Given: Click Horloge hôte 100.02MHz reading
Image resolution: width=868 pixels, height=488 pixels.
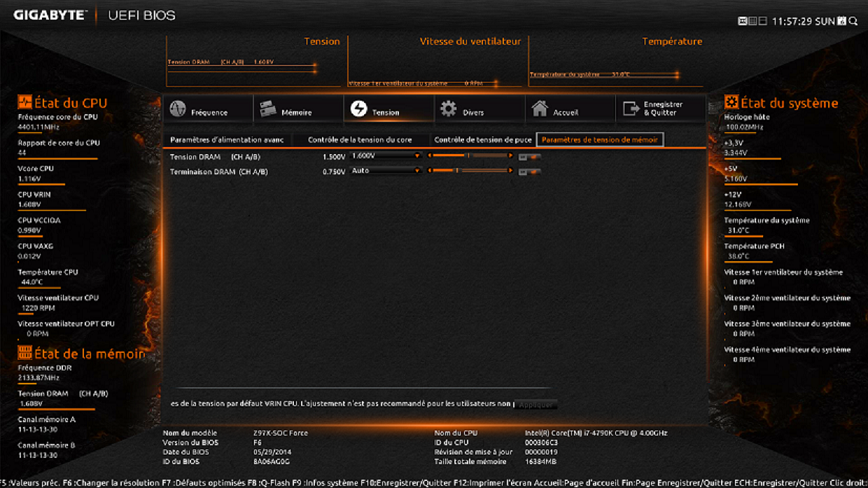Looking at the screenshot, I should 747,122.
